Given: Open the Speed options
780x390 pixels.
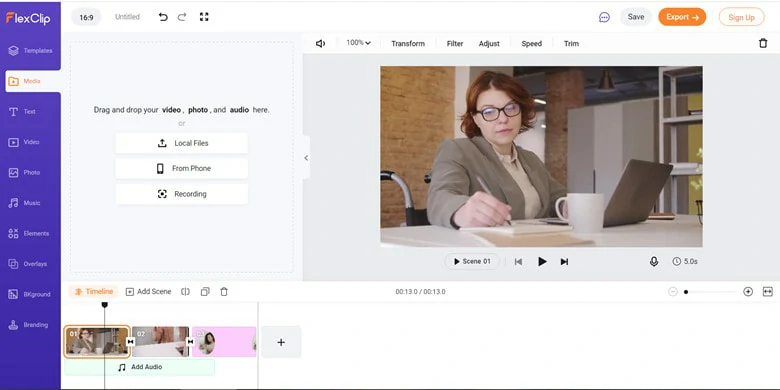Looking at the screenshot, I should pyautogui.click(x=531, y=44).
